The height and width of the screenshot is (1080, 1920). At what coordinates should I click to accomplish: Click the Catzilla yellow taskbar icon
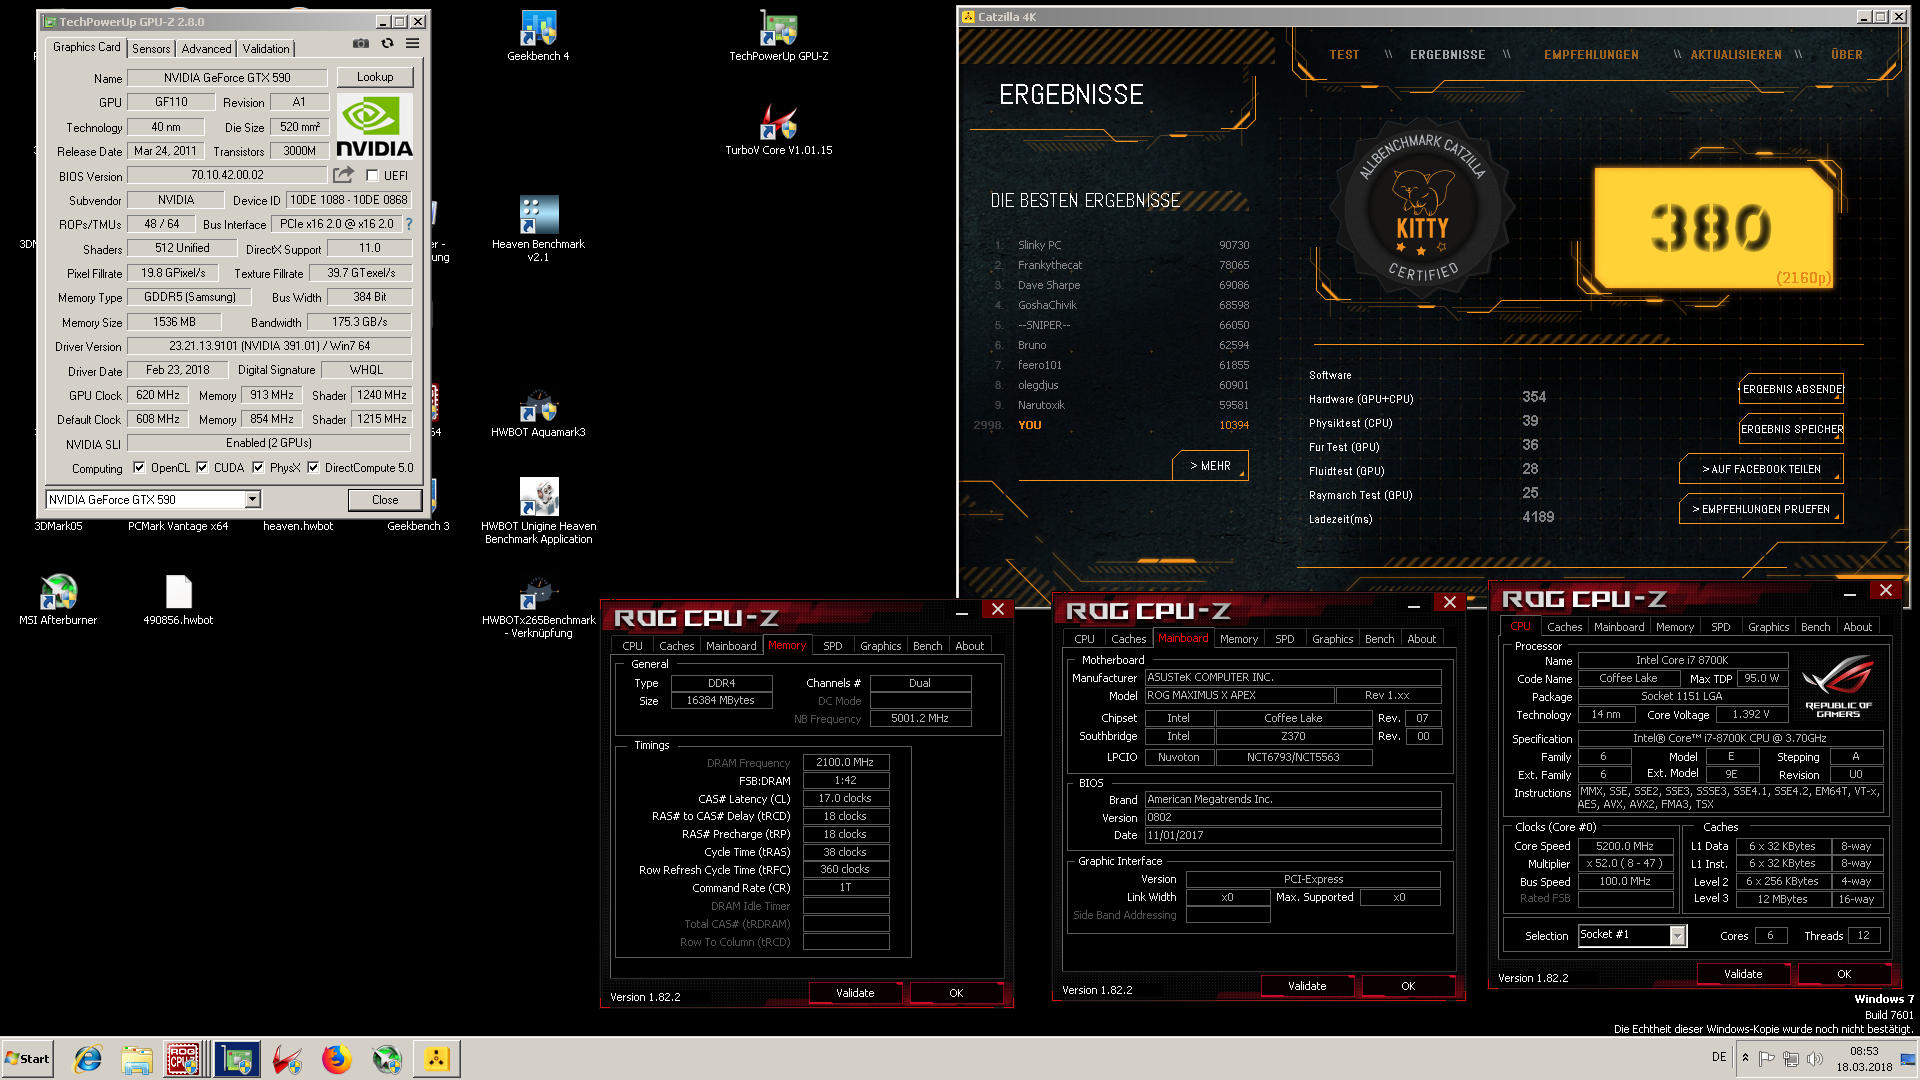click(437, 1059)
